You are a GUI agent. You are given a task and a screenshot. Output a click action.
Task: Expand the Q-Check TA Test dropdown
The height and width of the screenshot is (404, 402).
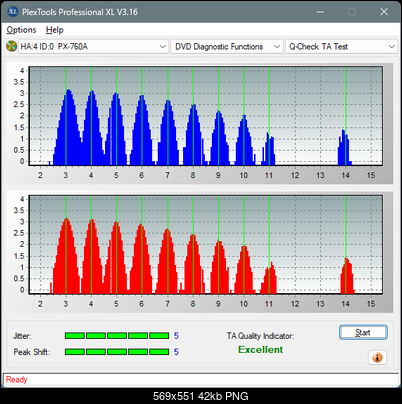[341, 47]
